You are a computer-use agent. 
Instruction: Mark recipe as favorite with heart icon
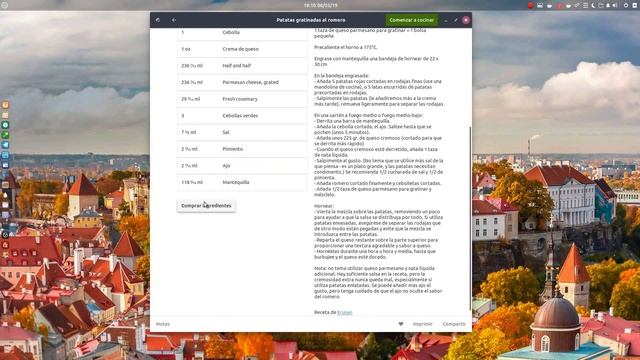tap(401, 324)
